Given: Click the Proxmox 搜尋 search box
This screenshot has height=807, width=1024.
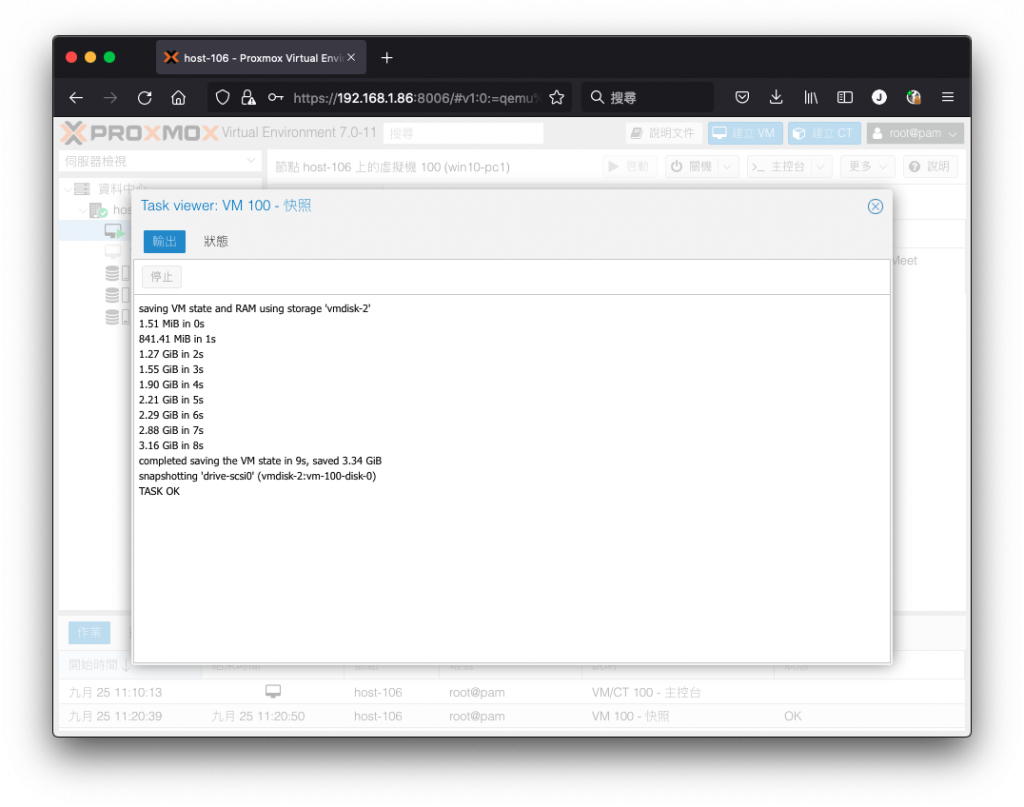Looking at the screenshot, I should click(463, 134).
